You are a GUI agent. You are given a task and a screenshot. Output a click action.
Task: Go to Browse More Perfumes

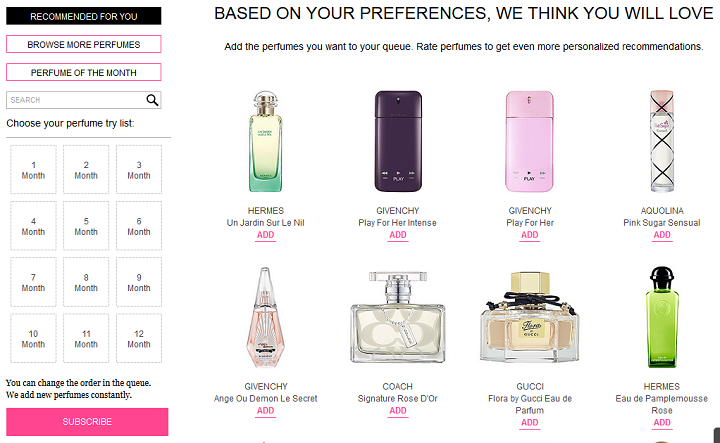pyautogui.click(x=83, y=45)
